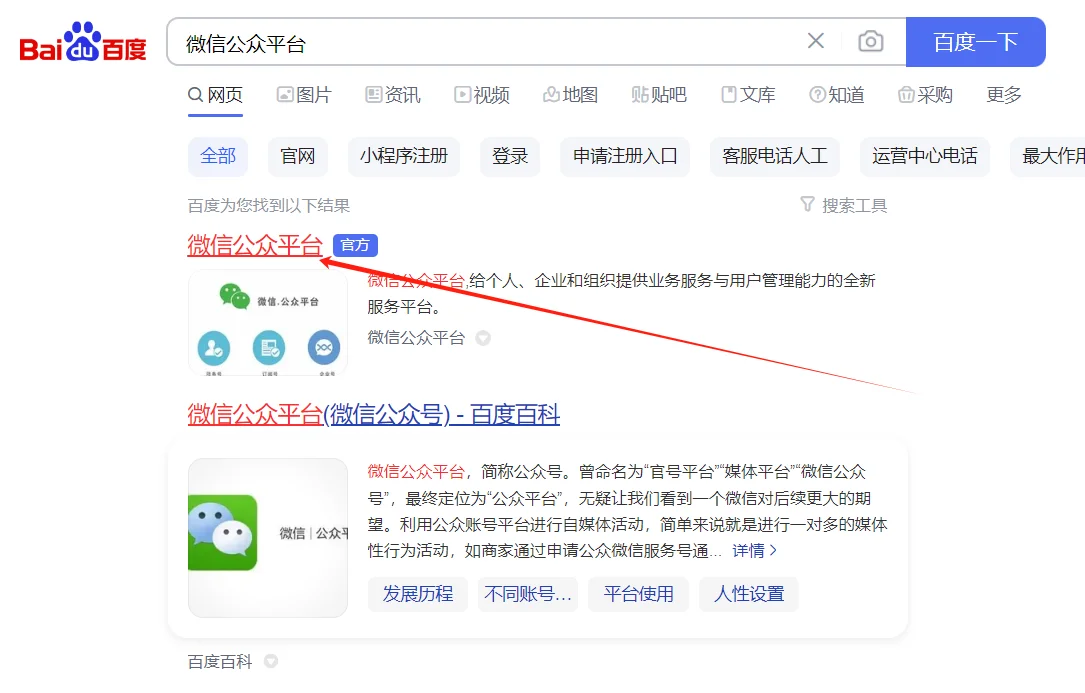
Task: Expand the 更多 menu
Action: point(1004,95)
